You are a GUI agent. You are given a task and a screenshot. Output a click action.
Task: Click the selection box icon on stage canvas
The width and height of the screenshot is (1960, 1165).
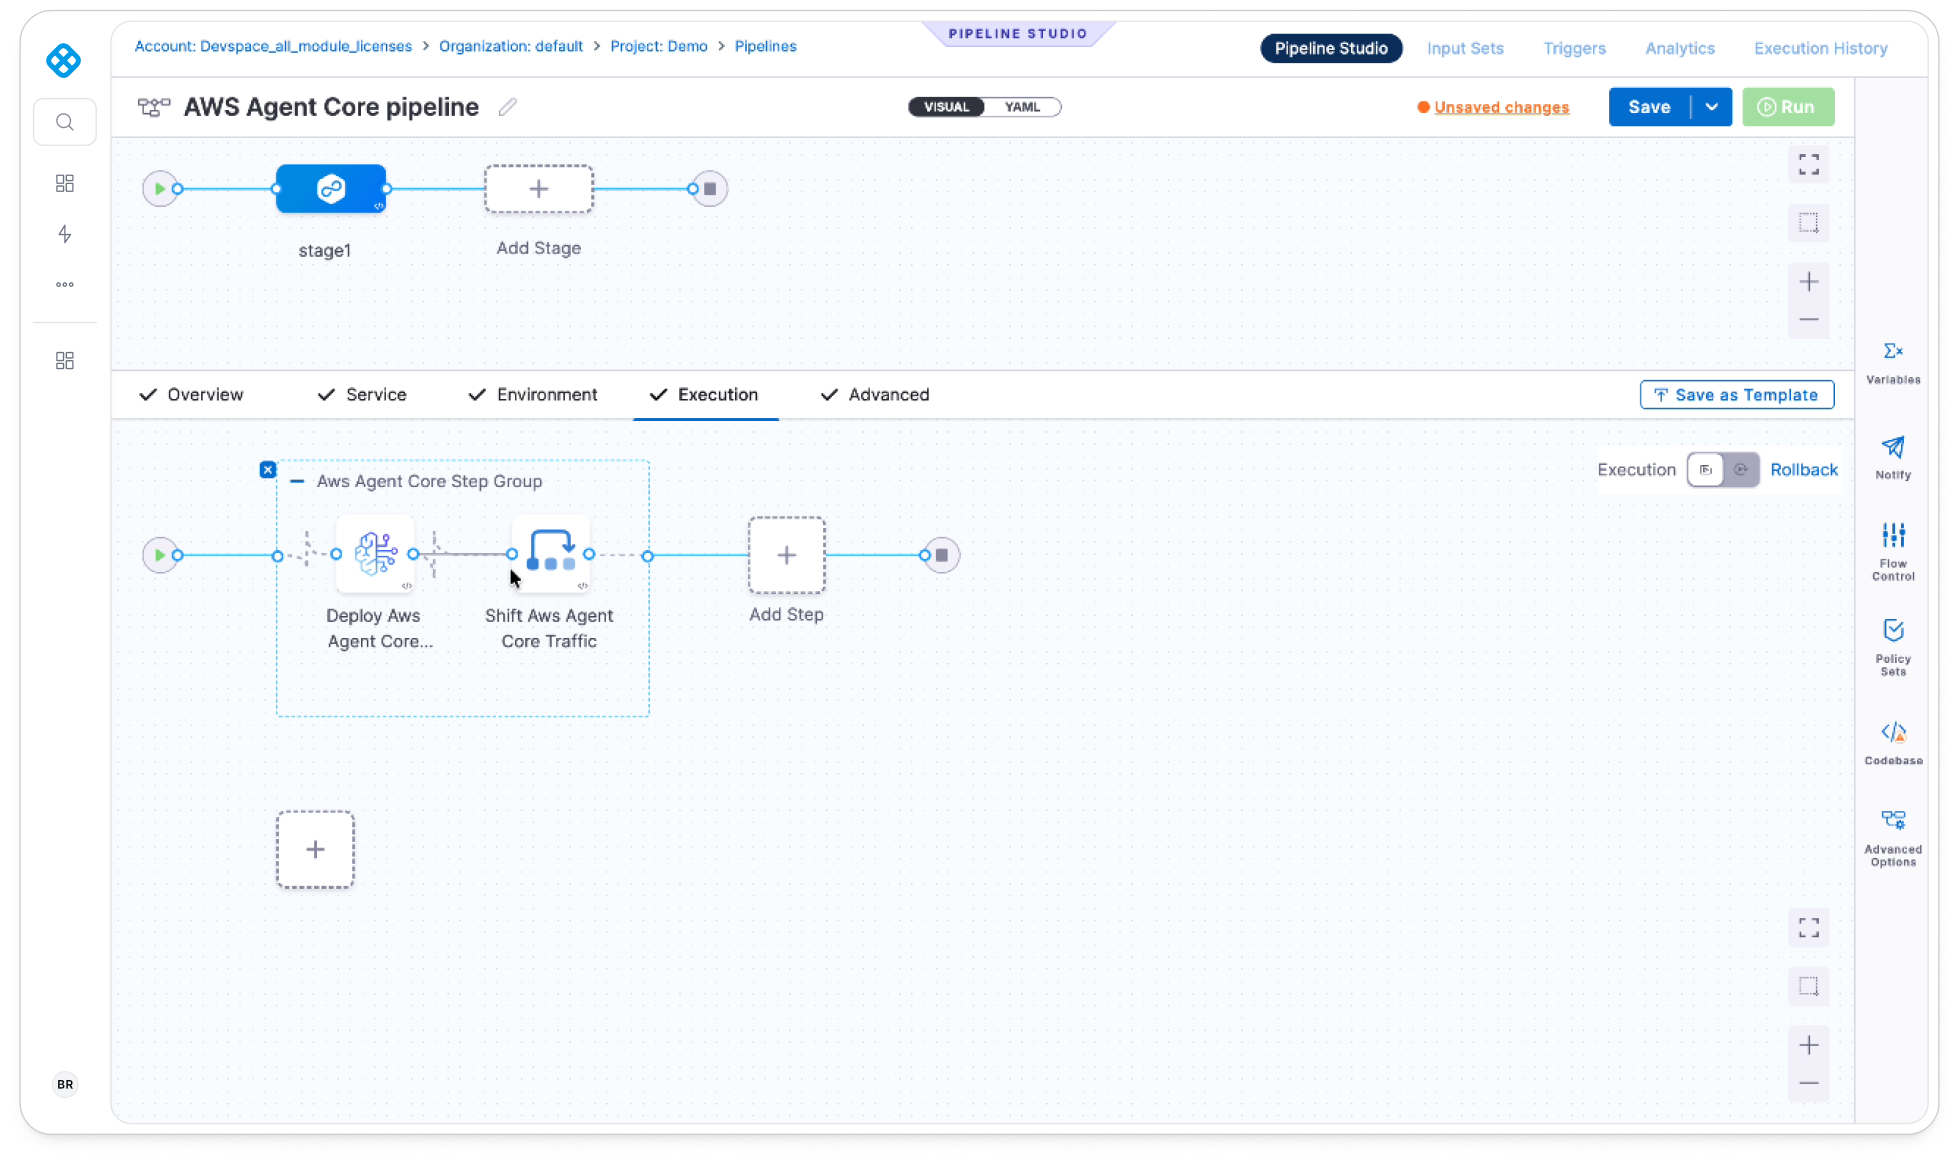pyautogui.click(x=1809, y=222)
